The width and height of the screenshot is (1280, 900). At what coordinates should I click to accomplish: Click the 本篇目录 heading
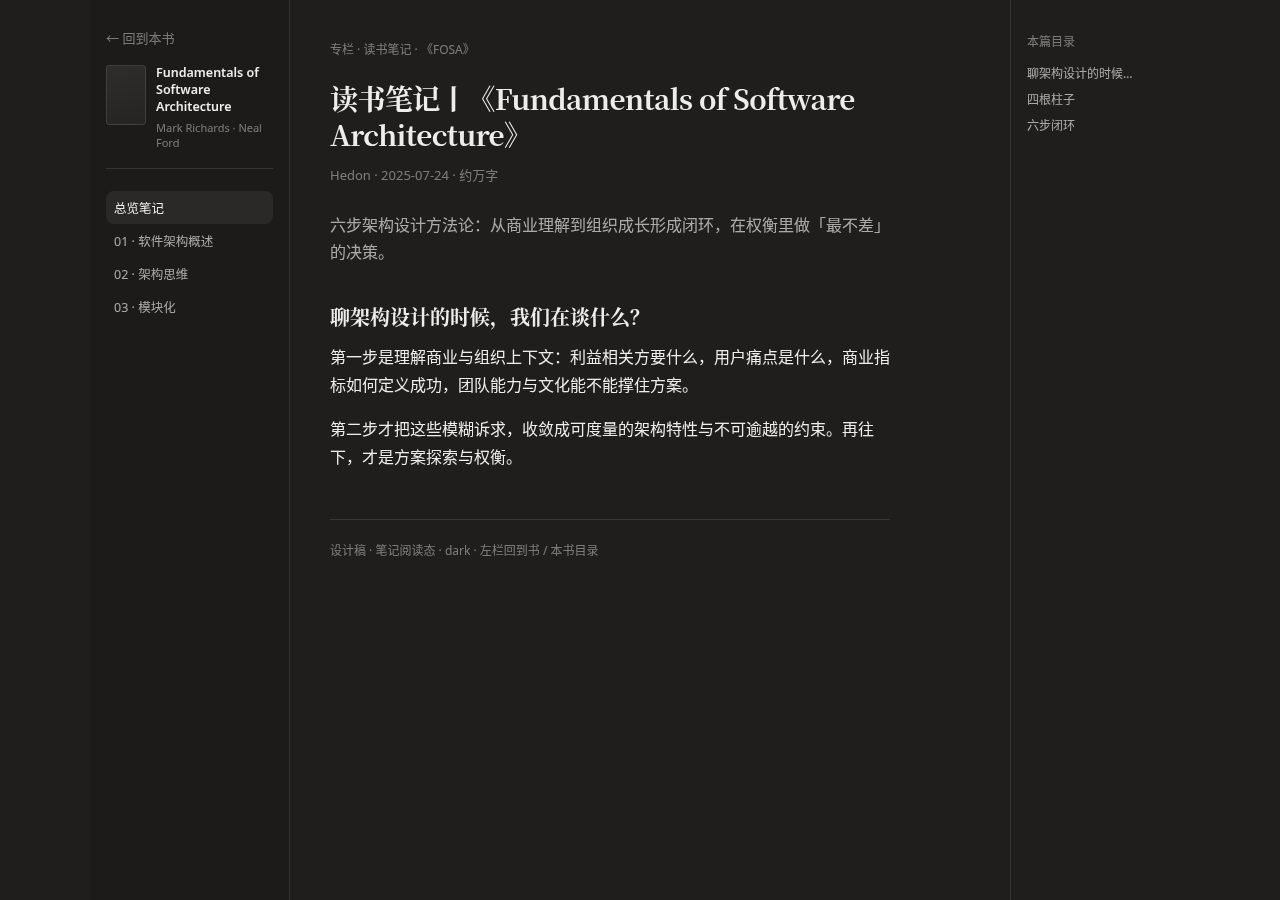[1051, 41]
